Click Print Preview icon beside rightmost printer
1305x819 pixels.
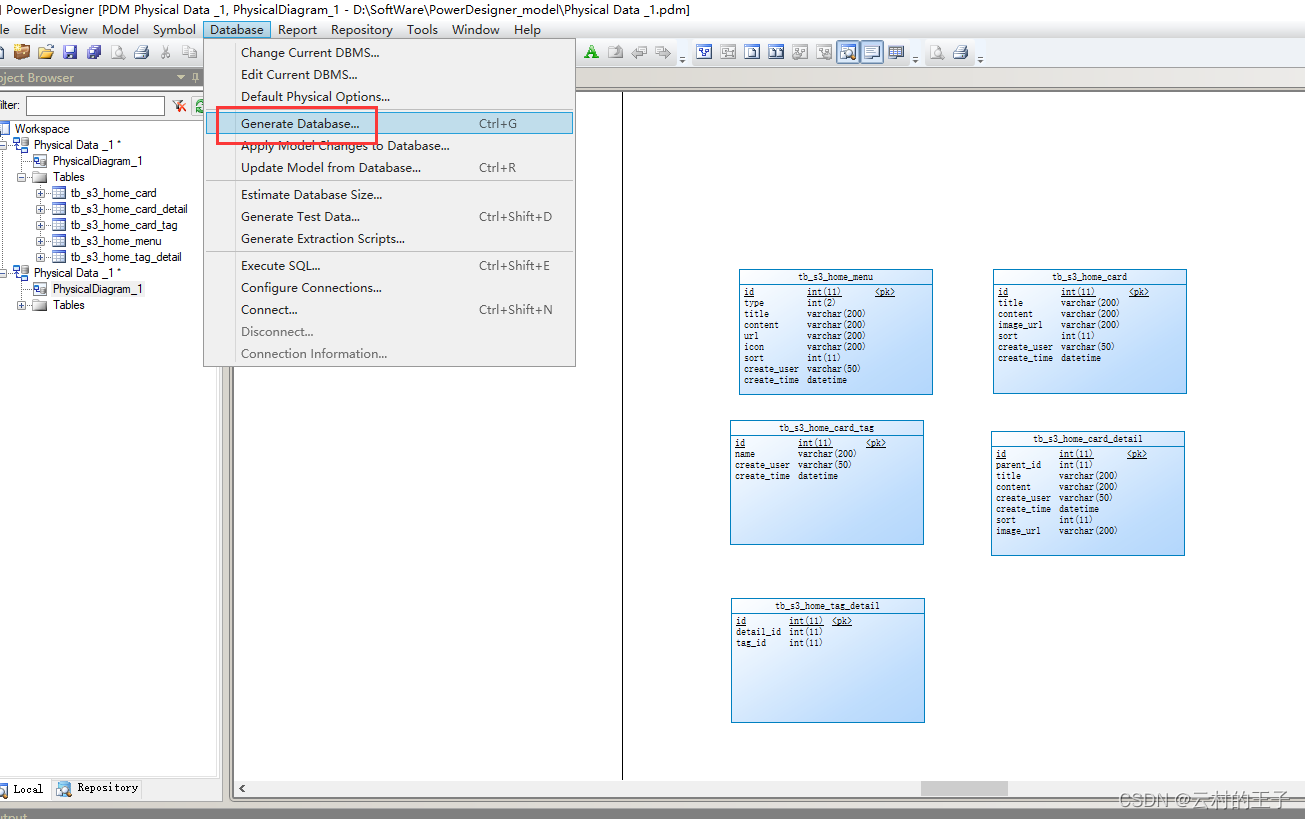937,52
